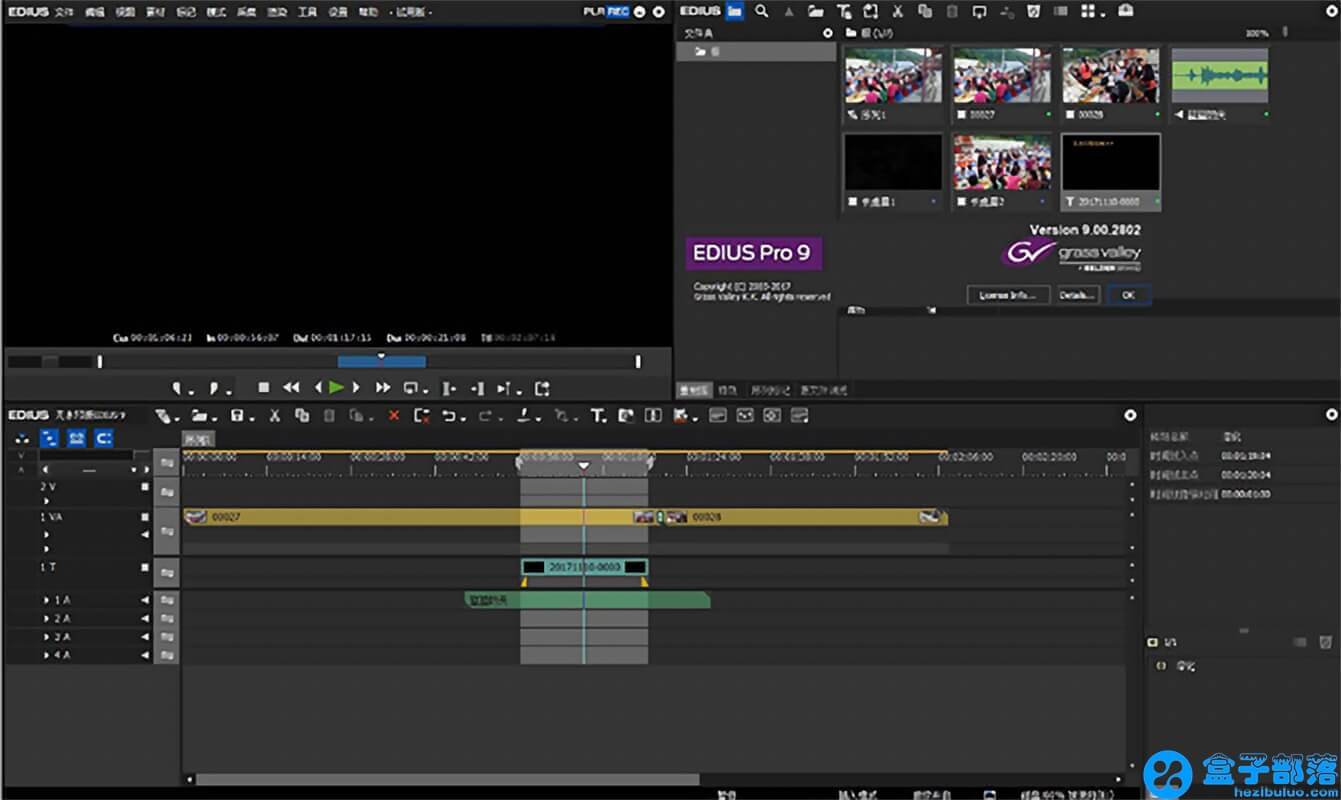The image size is (1341, 800).
Task: Toggle the lock square on 2 V track
Action: pyautogui.click(x=145, y=487)
